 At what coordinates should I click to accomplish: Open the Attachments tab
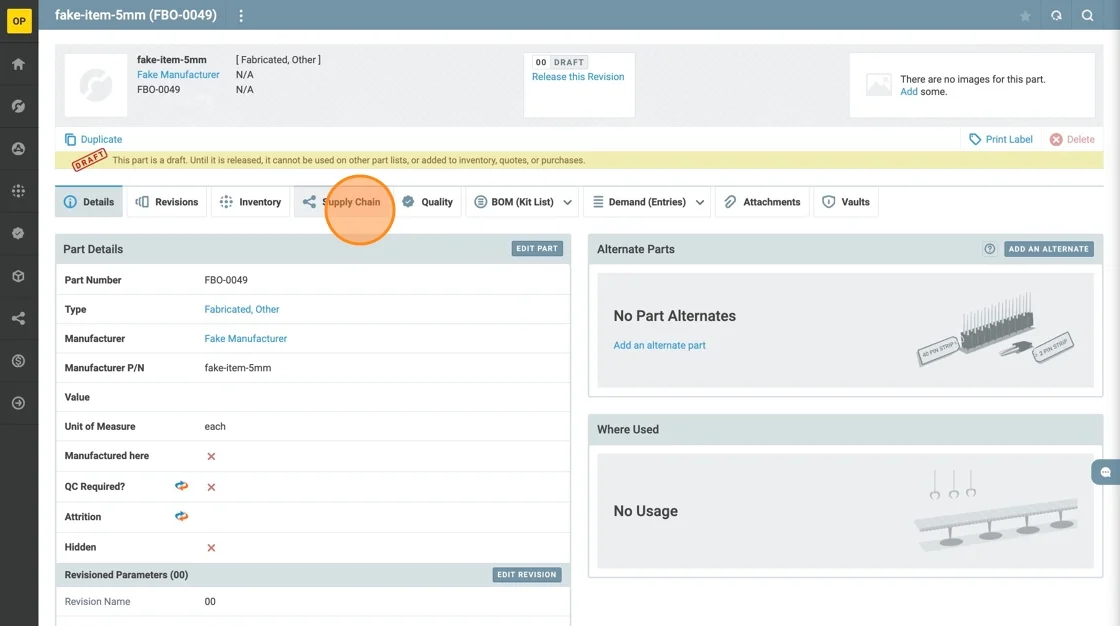[762, 202]
